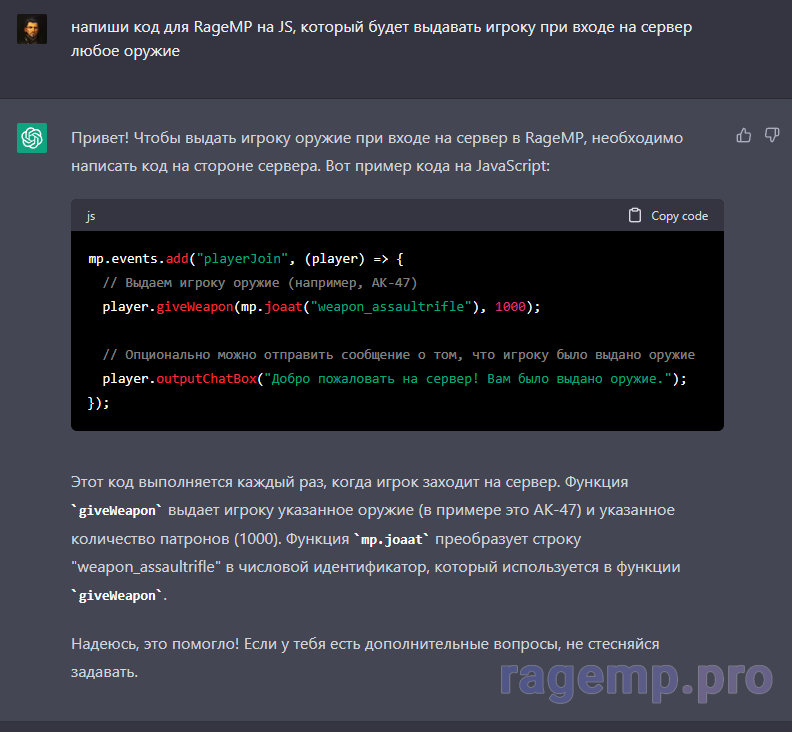
Task: Click the thumbs down feedback icon
Action: (x=772, y=135)
